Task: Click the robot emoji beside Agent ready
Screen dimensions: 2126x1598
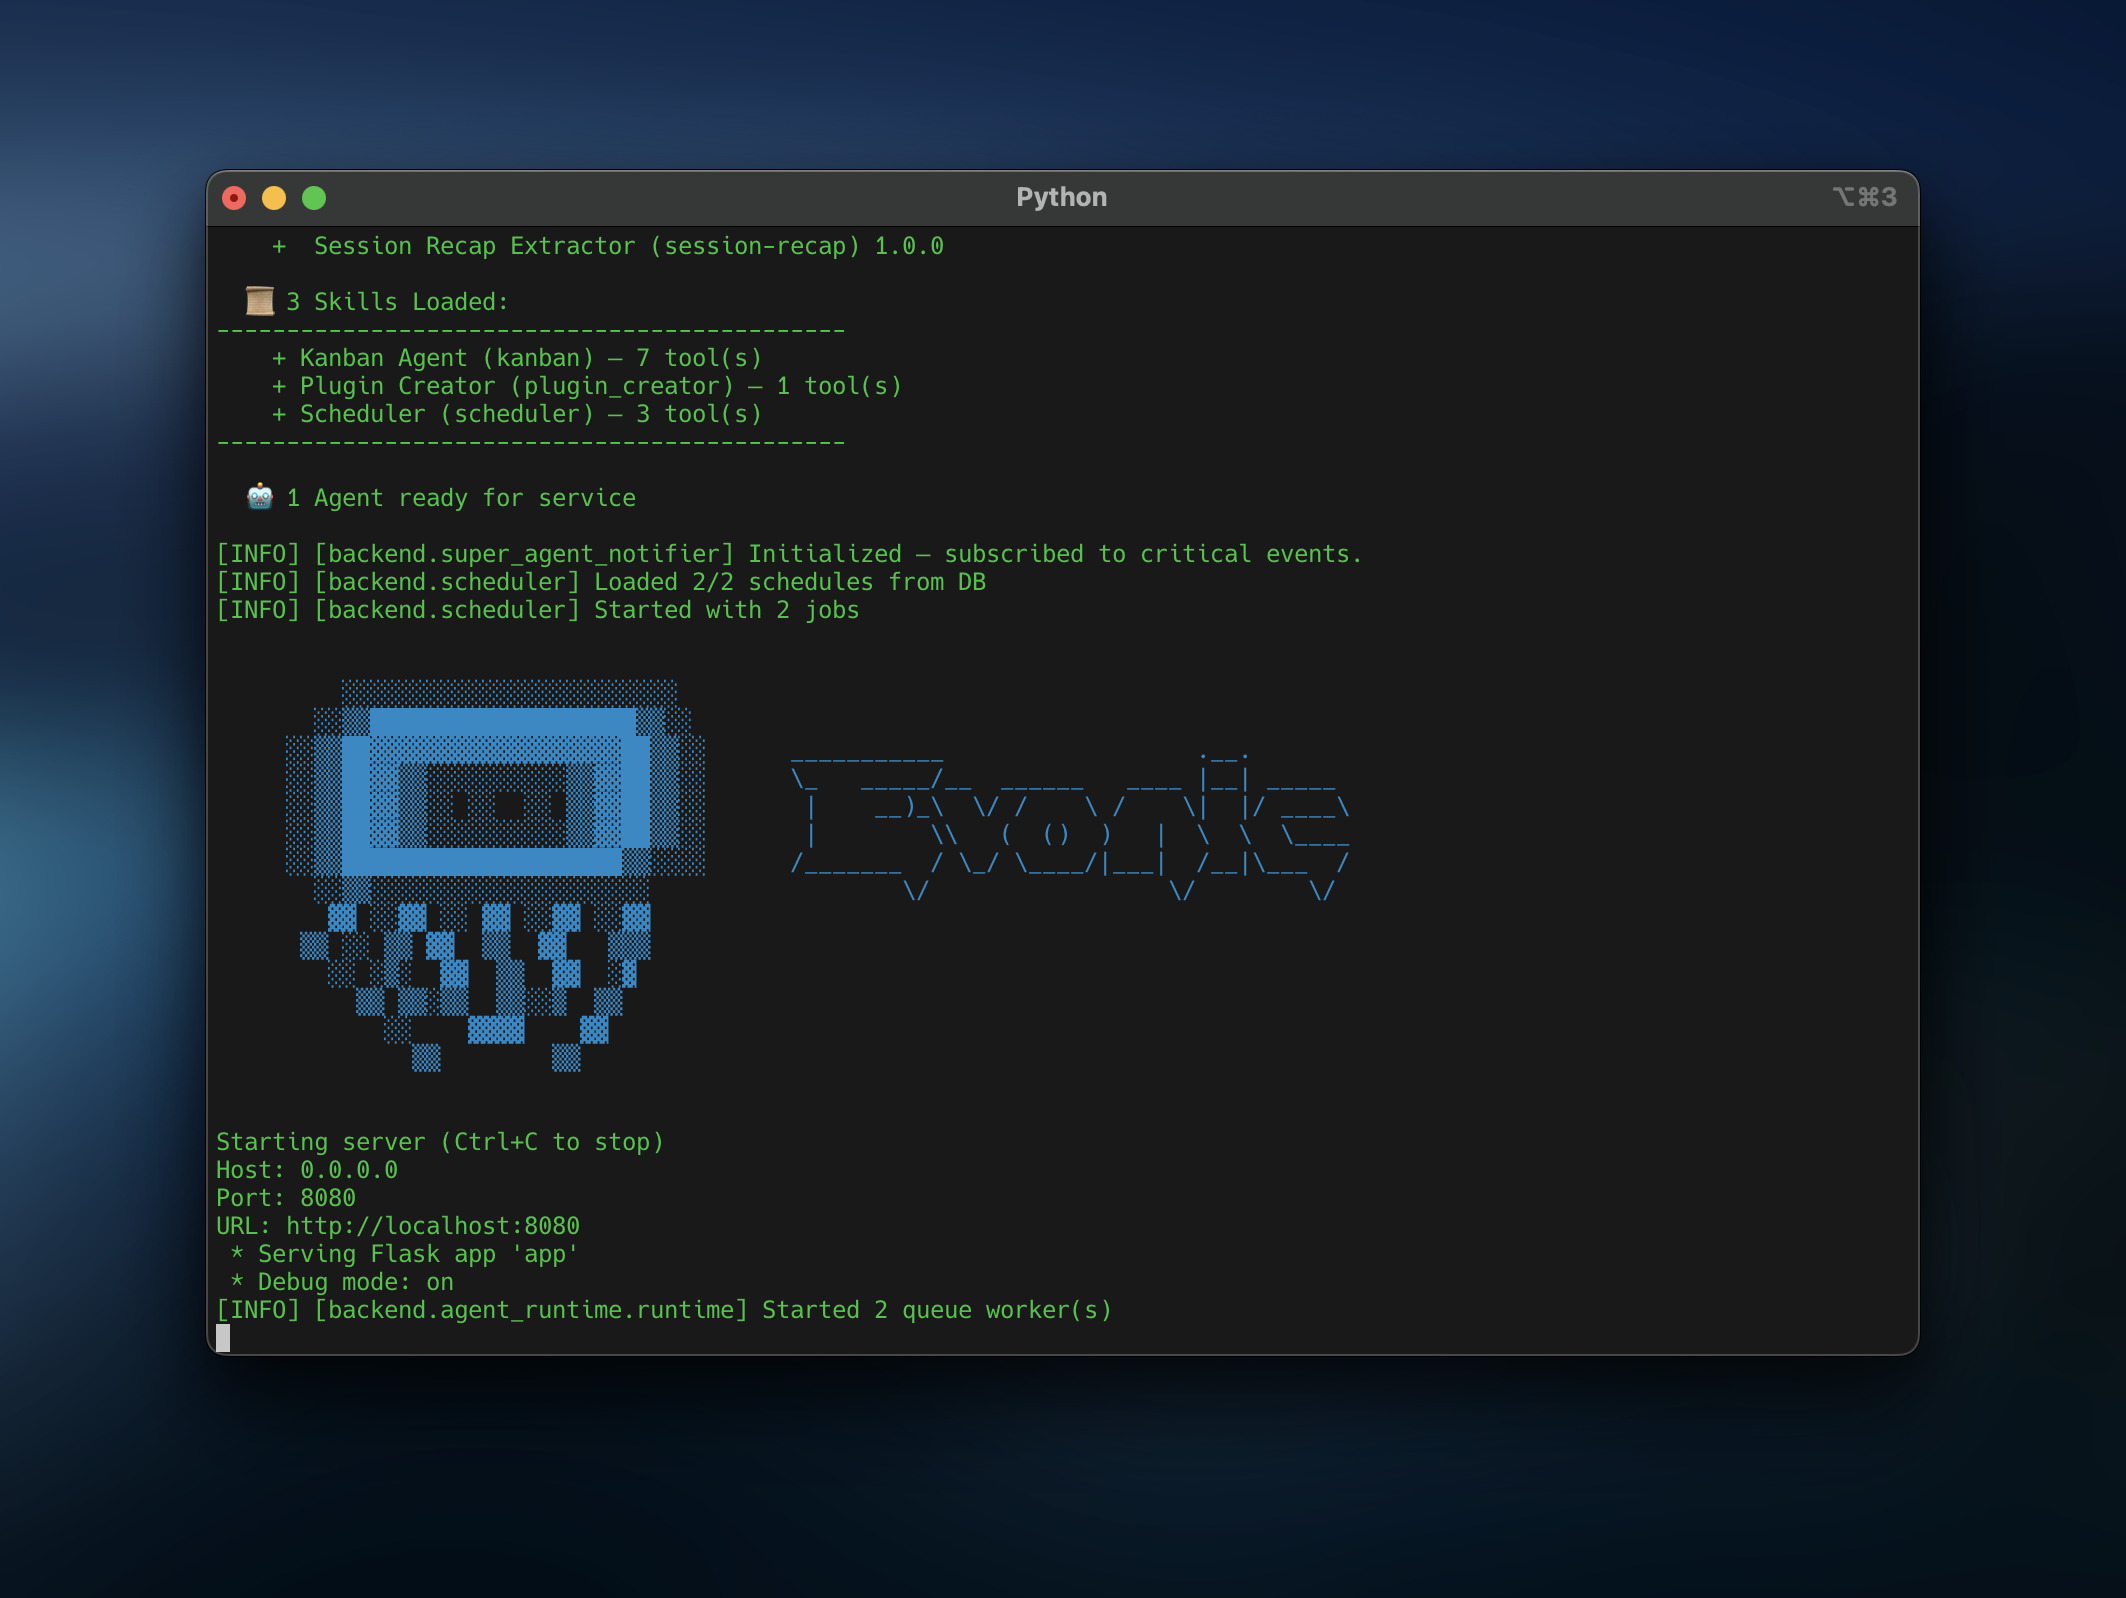Action: [x=260, y=497]
